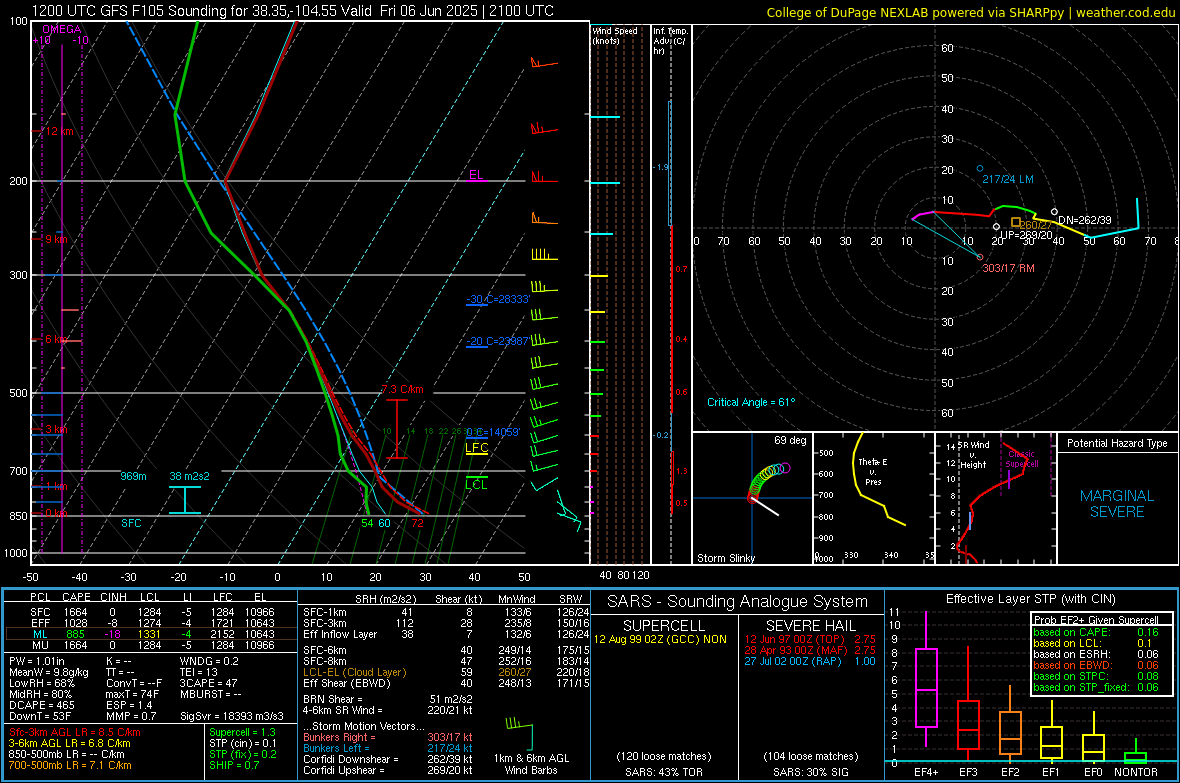This screenshot has height=783, width=1180.
Task: Click the "Prob EF2+ Given Supercell" legend header
Action: (1096, 620)
